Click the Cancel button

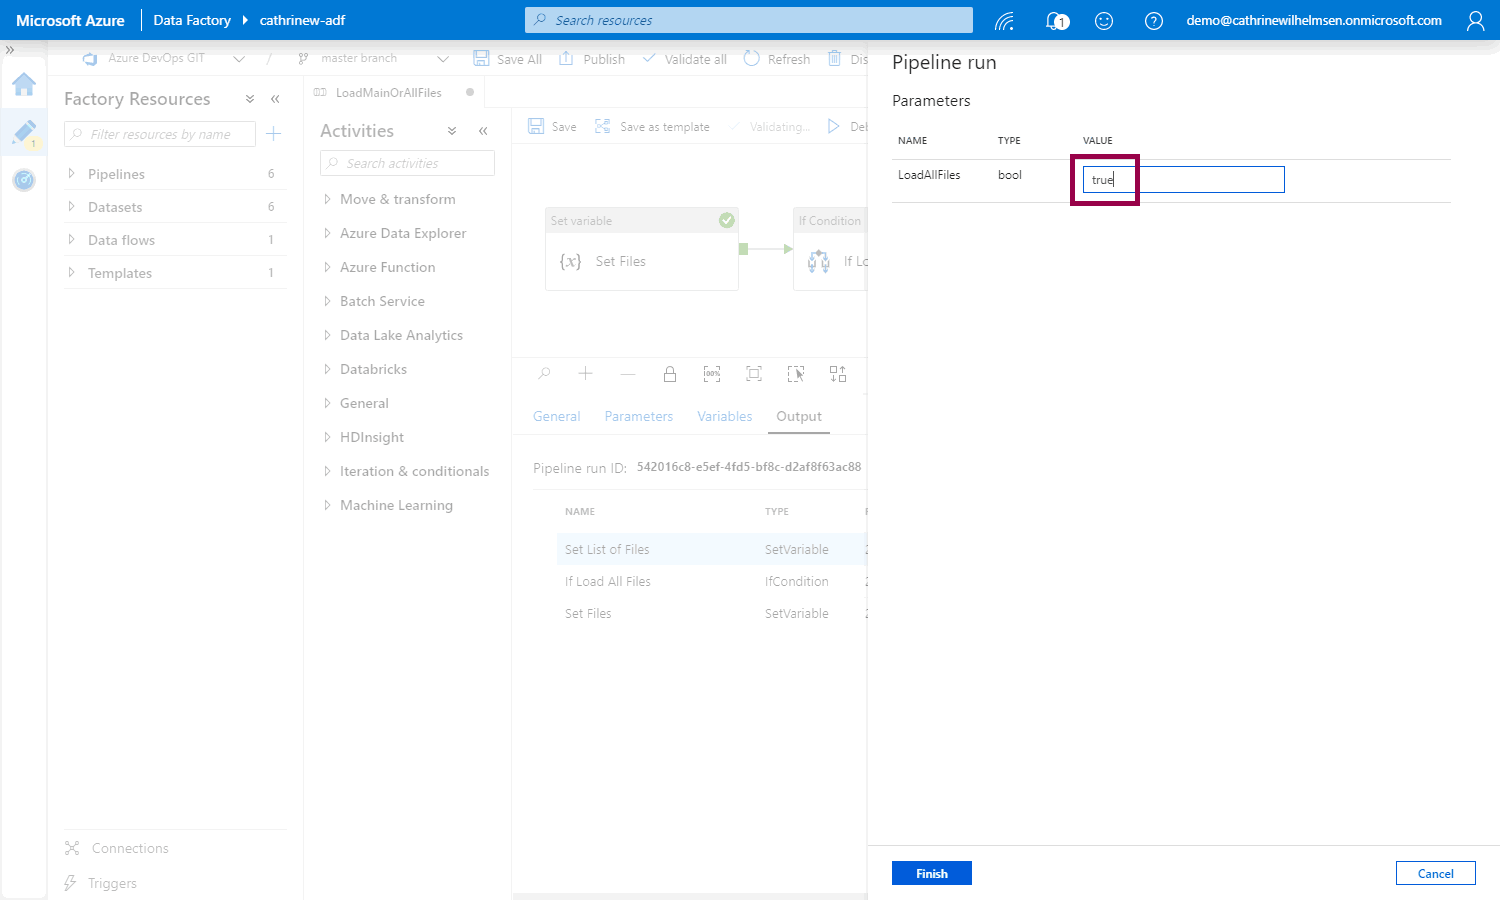tap(1435, 873)
